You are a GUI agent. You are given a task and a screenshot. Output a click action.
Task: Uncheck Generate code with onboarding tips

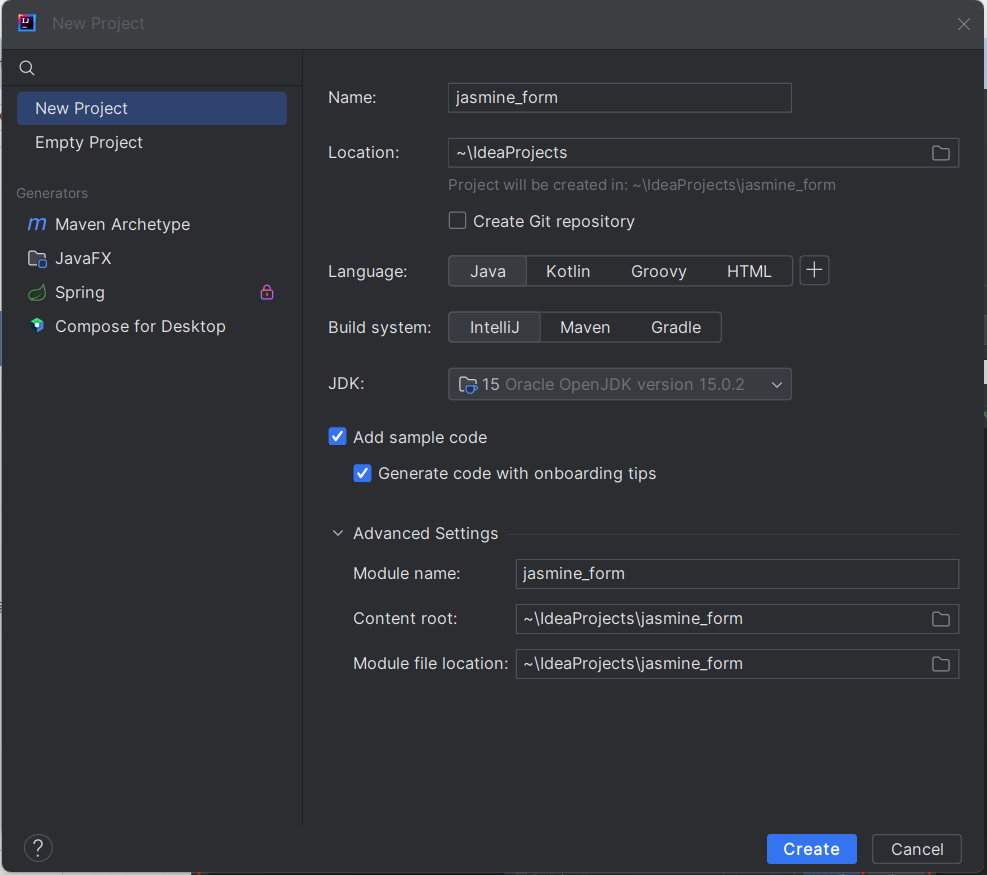pos(362,473)
